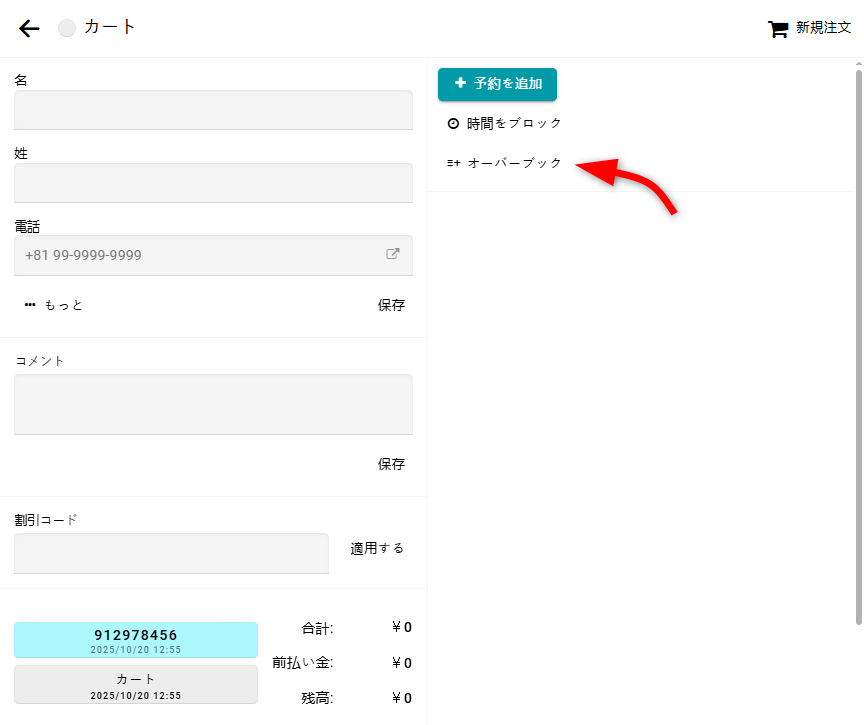Click the 電話 phone number field
Image resolution: width=864 pixels, height=725 pixels.
tap(213, 256)
